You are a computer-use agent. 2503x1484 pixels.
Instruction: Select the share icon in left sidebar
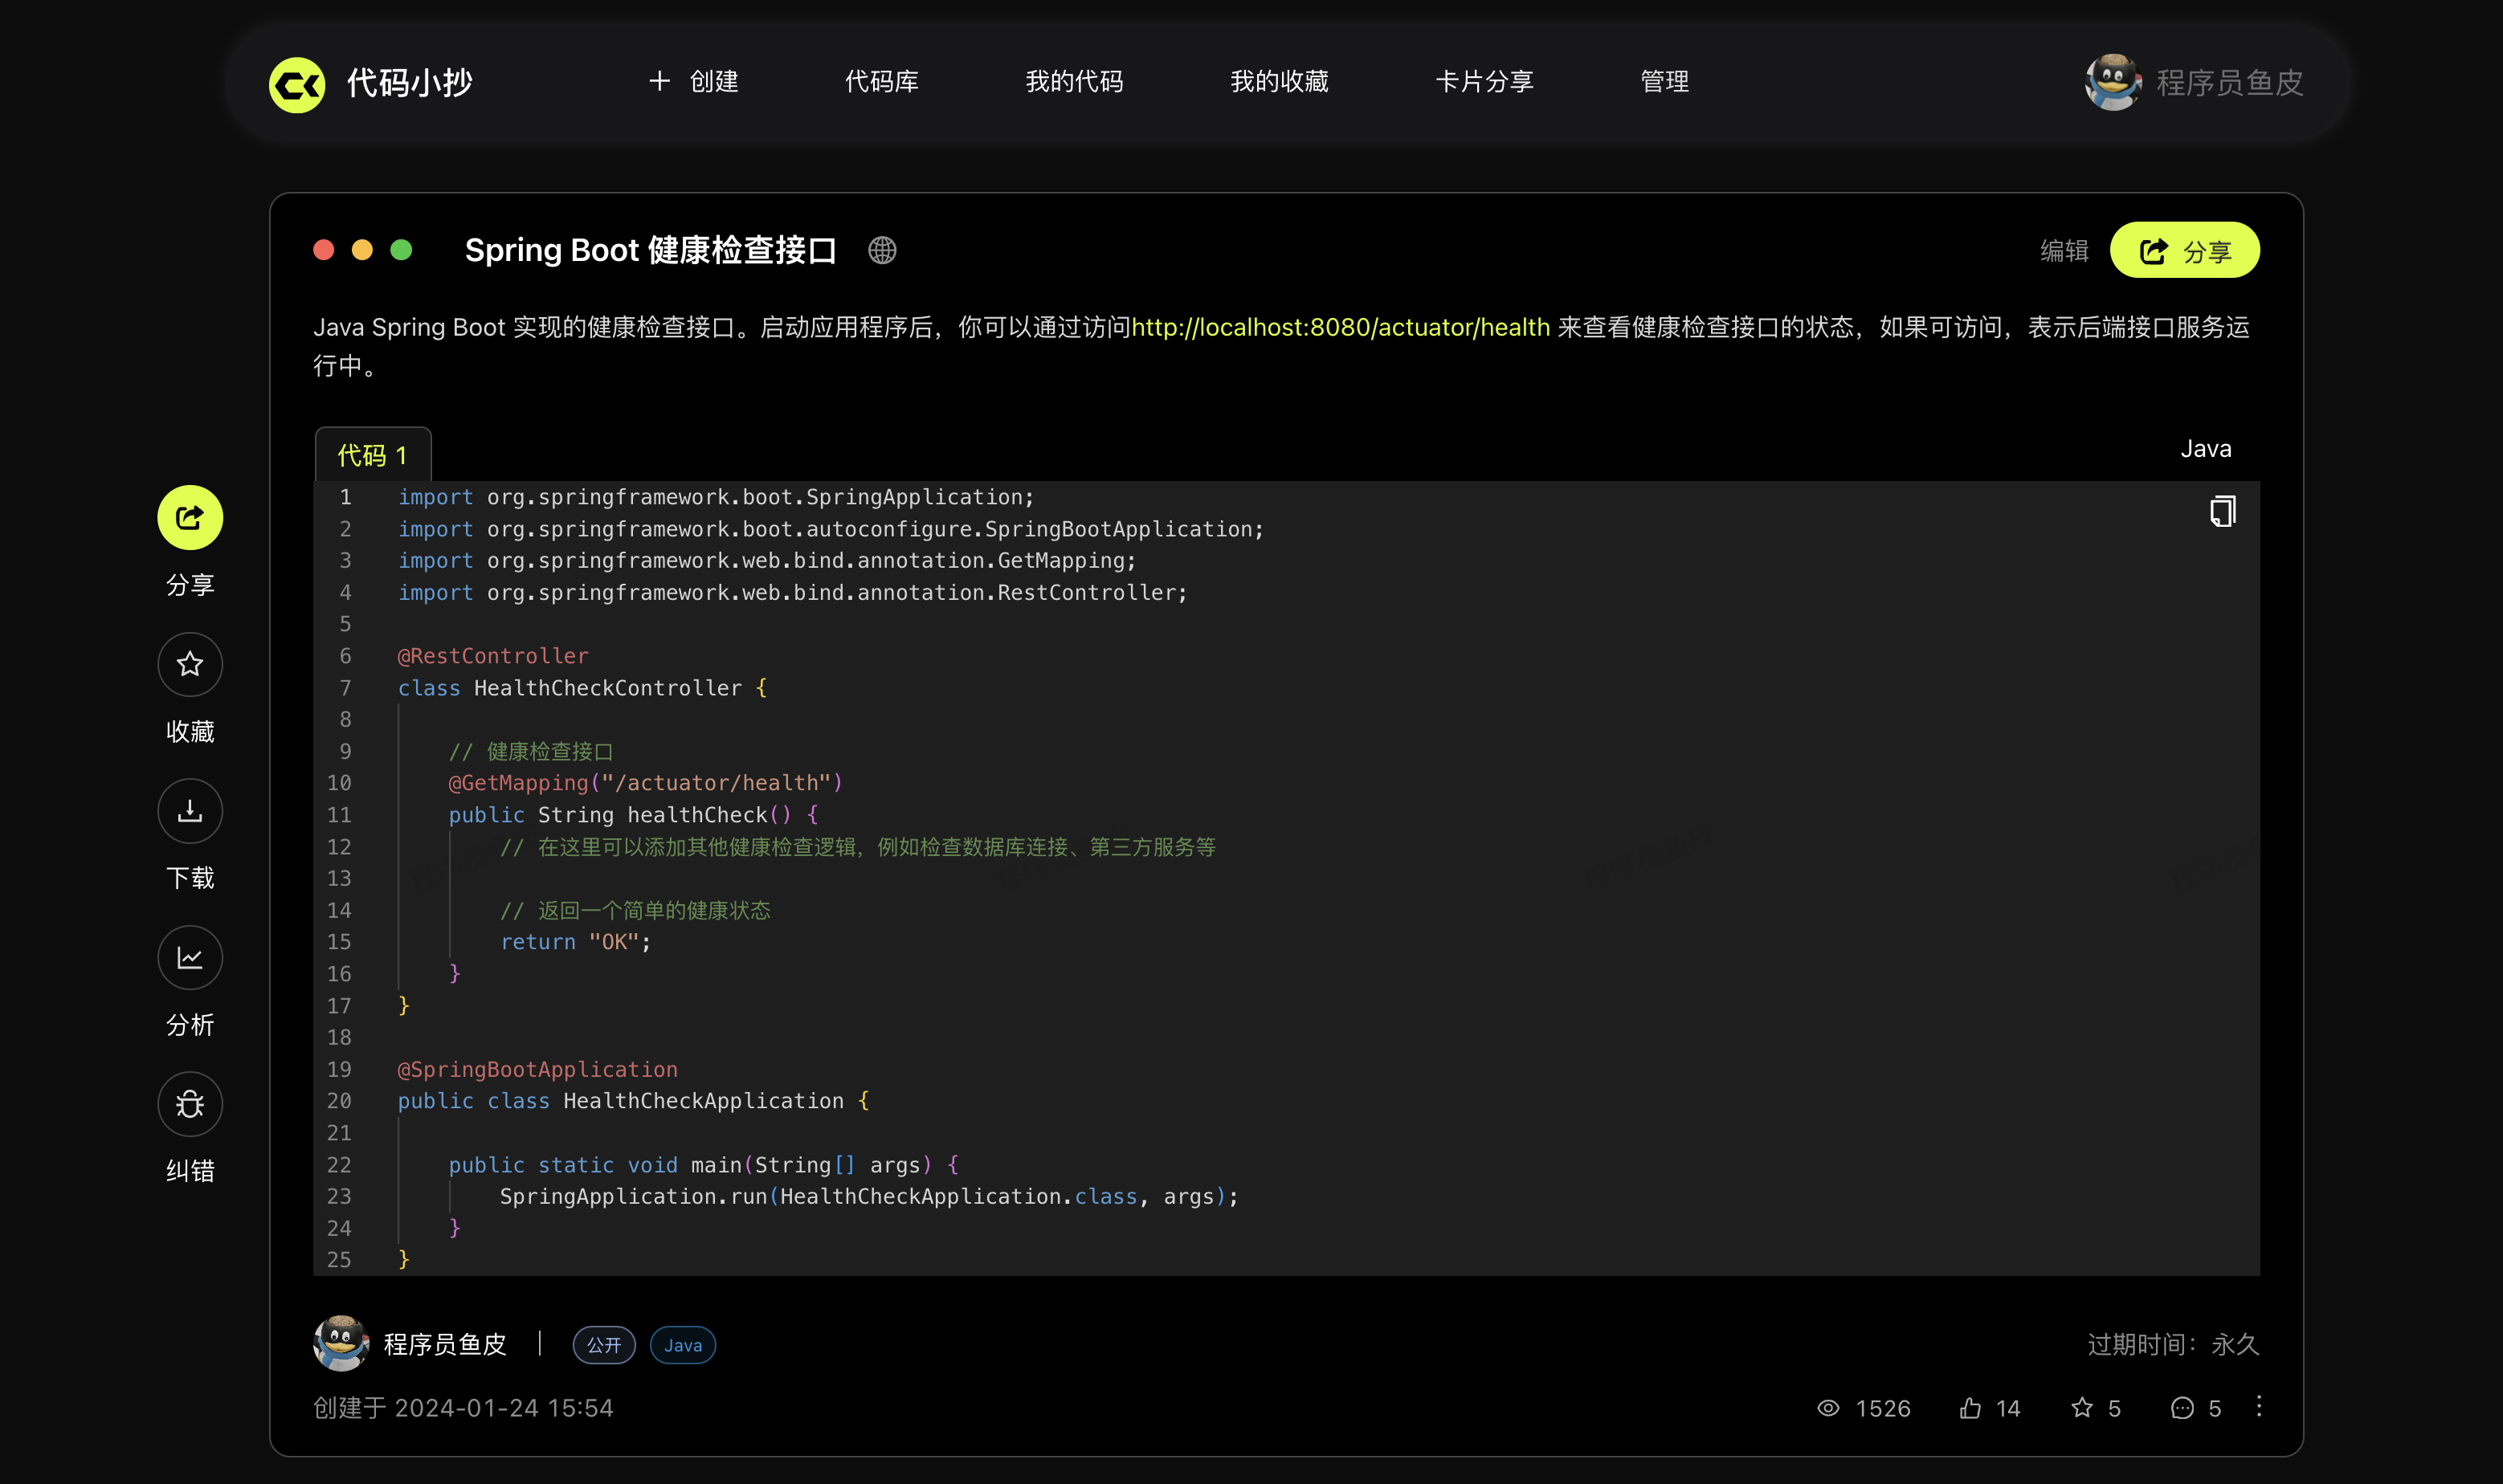[190, 517]
